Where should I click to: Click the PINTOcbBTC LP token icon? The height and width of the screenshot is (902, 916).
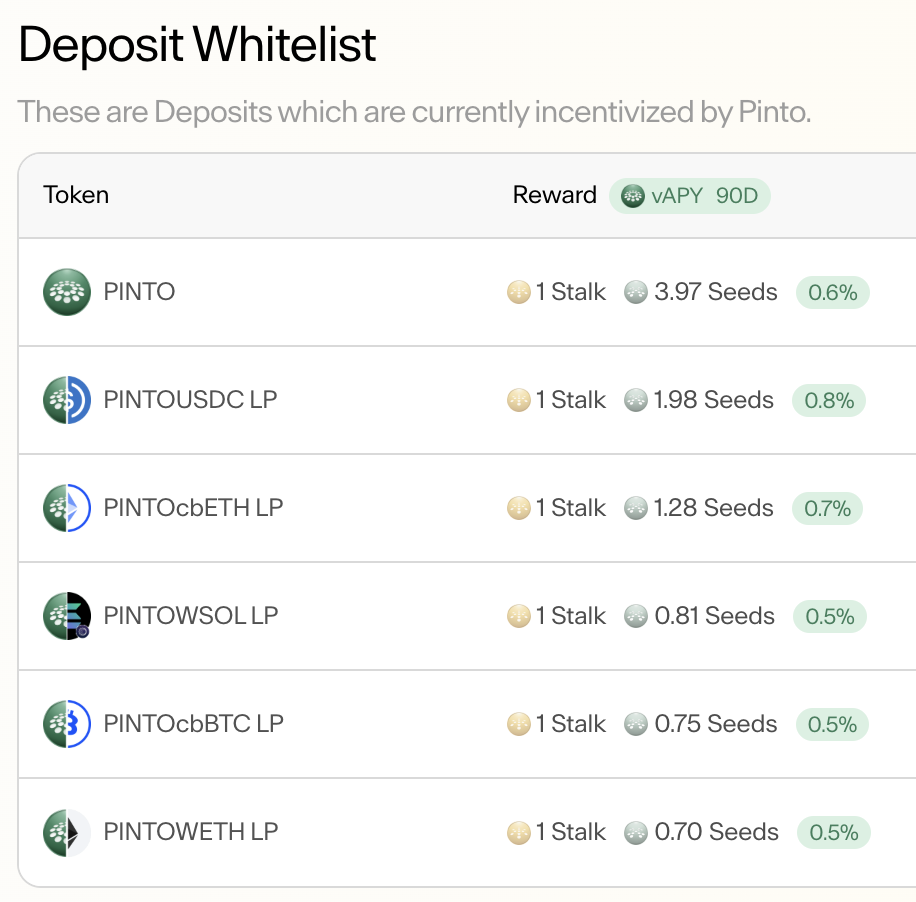pyautogui.click(x=67, y=724)
